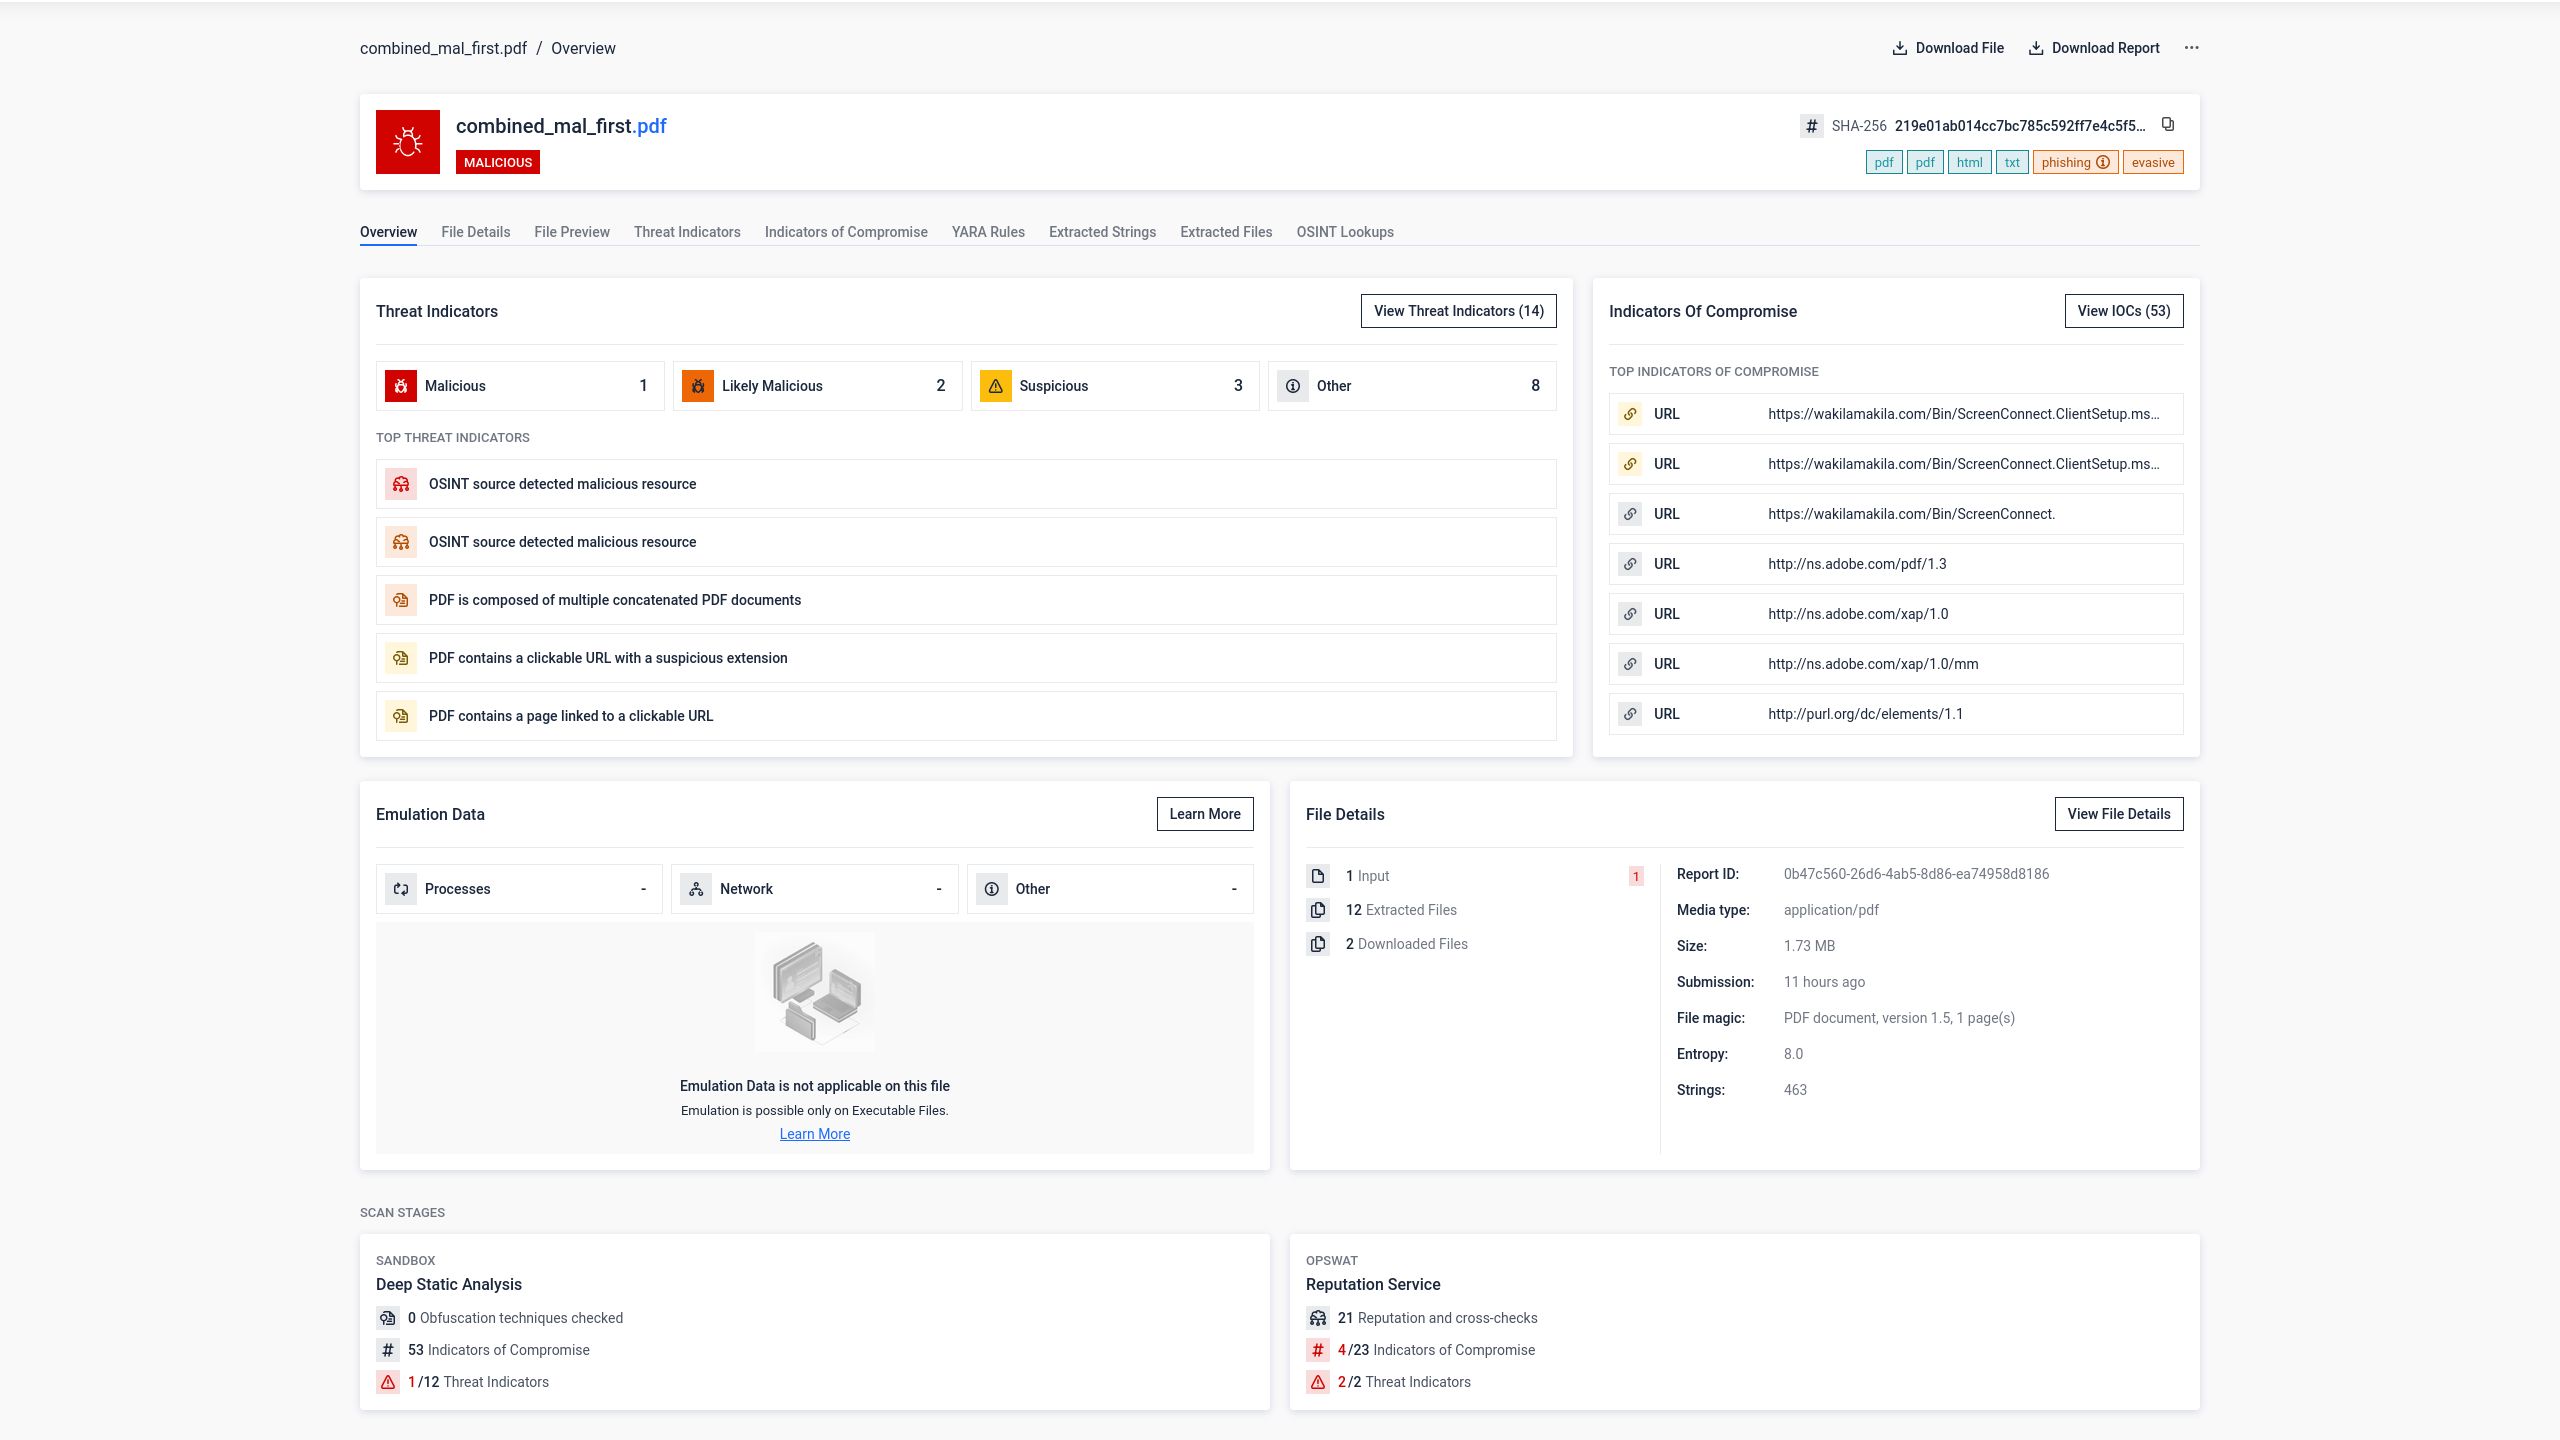Expand first OSINT malicious resource indicator row
Screen dimensions: 2560x1440
coord(965,484)
